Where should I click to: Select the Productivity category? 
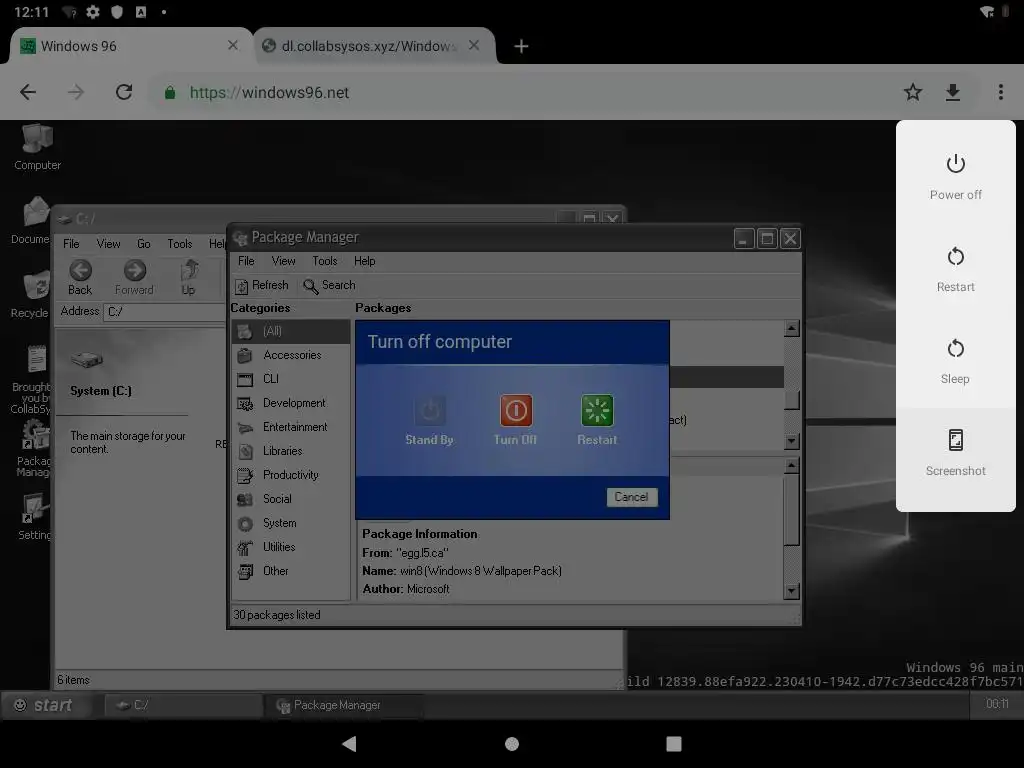291,475
